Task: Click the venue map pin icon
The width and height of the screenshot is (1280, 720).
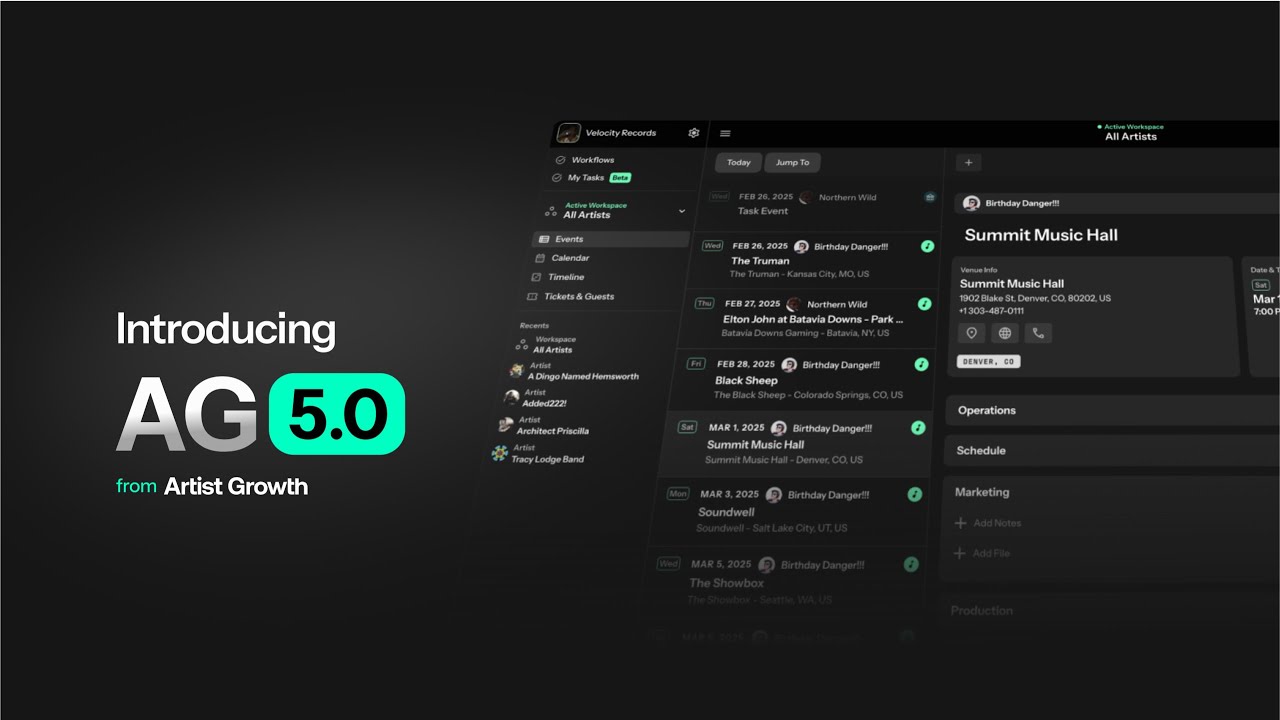Action: coord(970,333)
